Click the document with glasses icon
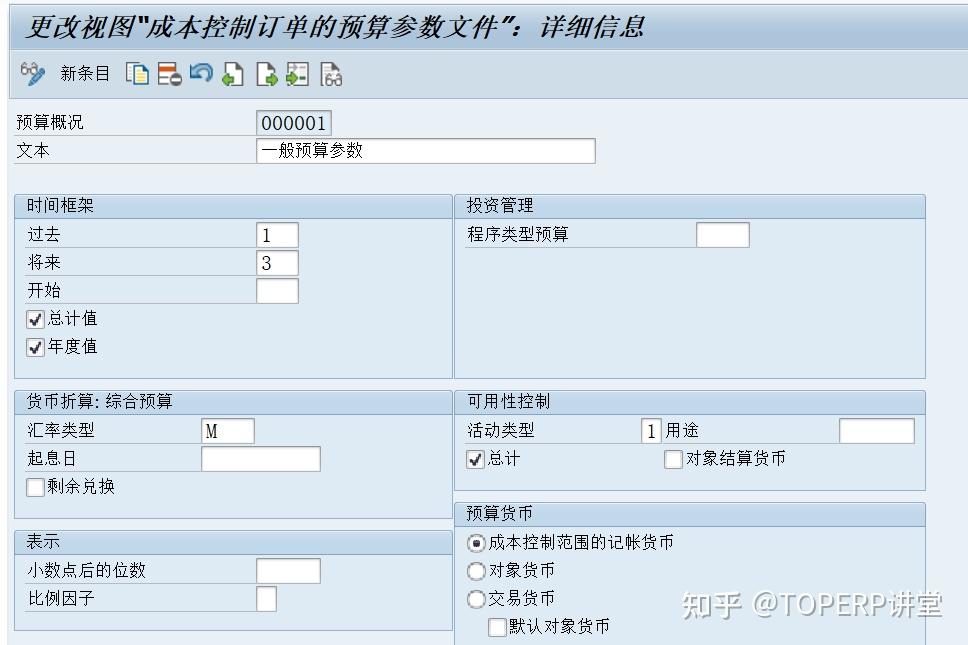 point(331,74)
